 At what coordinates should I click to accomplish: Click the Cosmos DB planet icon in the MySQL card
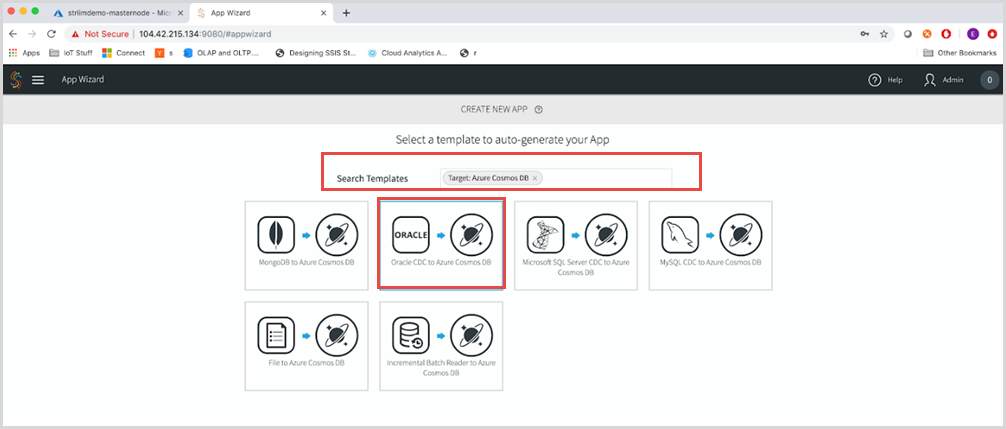click(x=741, y=235)
